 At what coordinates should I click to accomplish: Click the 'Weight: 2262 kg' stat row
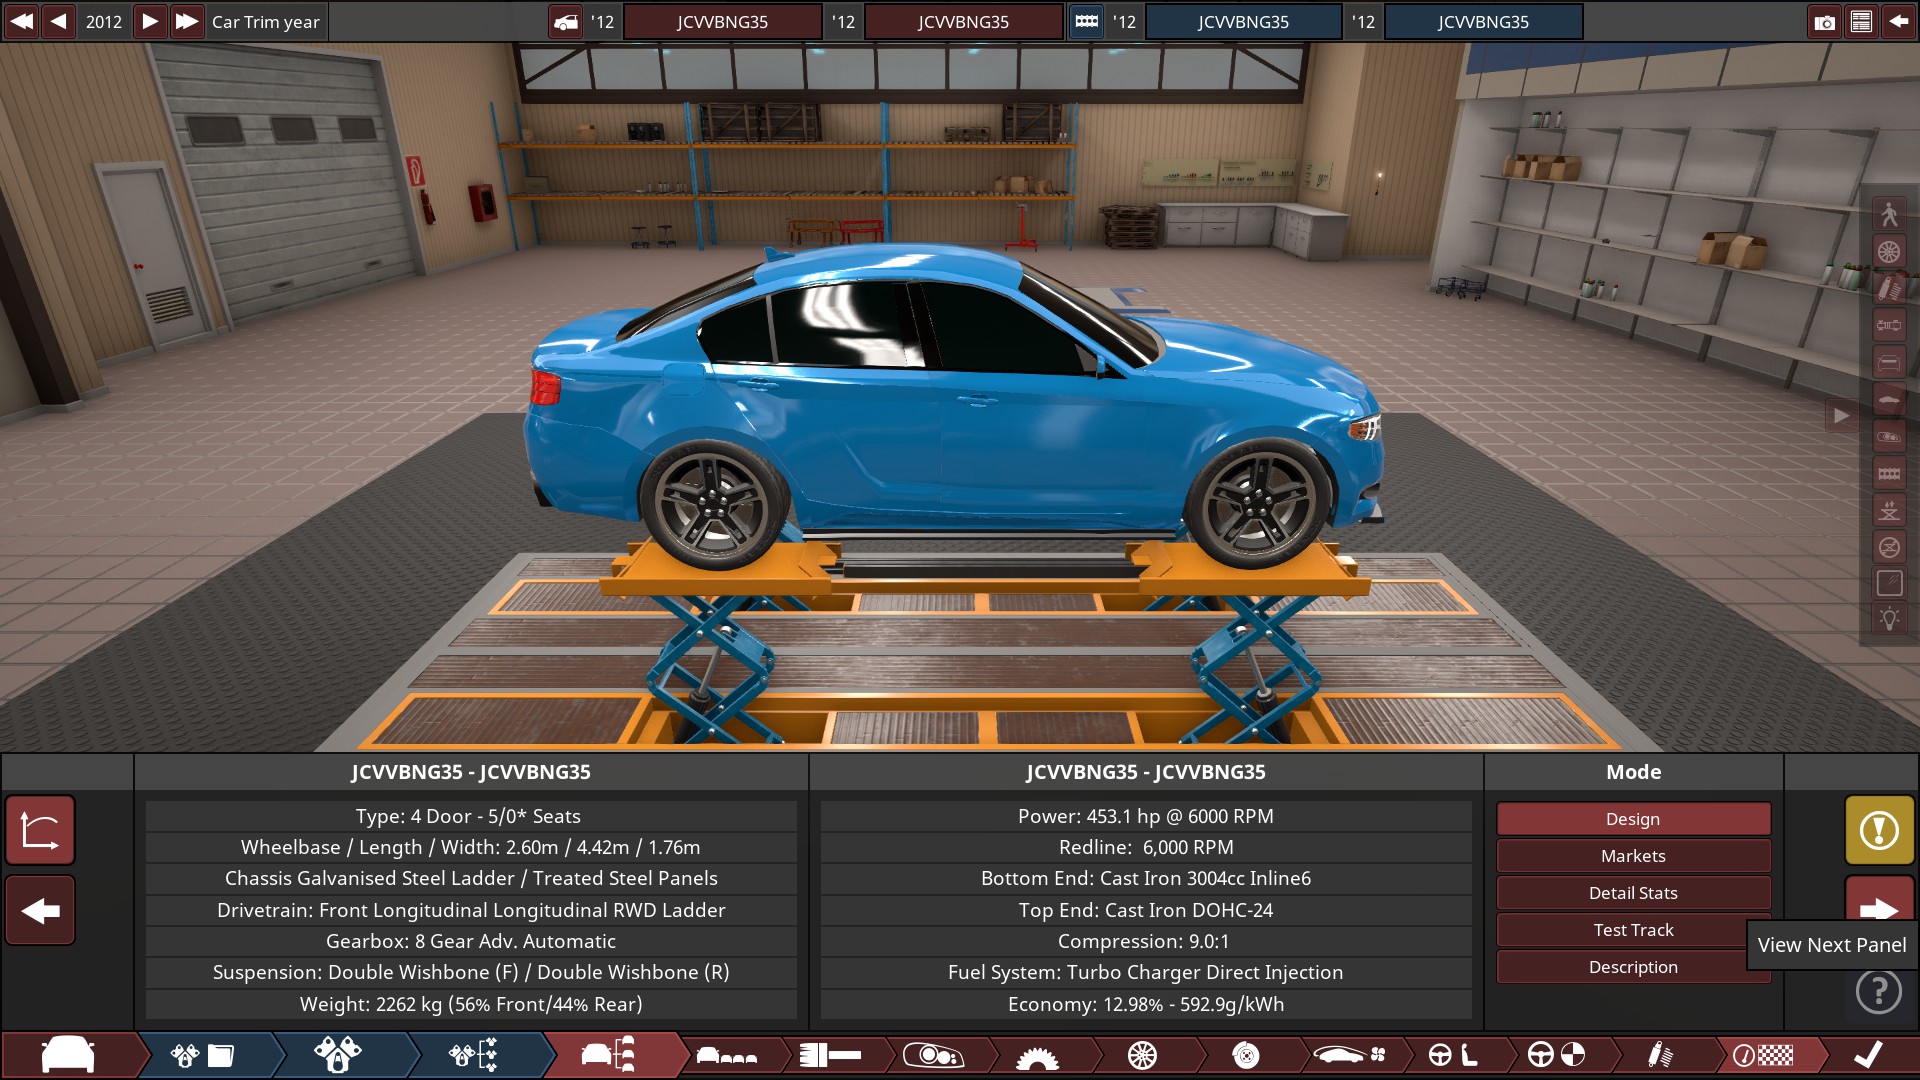pyautogui.click(x=471, y=1004)
